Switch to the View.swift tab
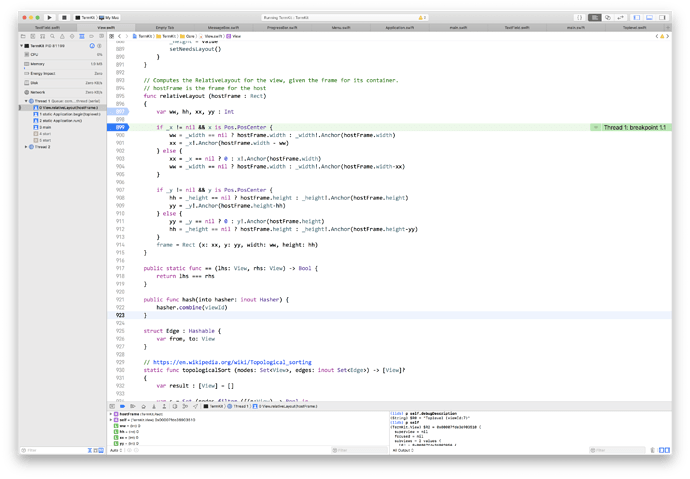The image size is (690, 479). pyautogui.click(x=106, y=28)
